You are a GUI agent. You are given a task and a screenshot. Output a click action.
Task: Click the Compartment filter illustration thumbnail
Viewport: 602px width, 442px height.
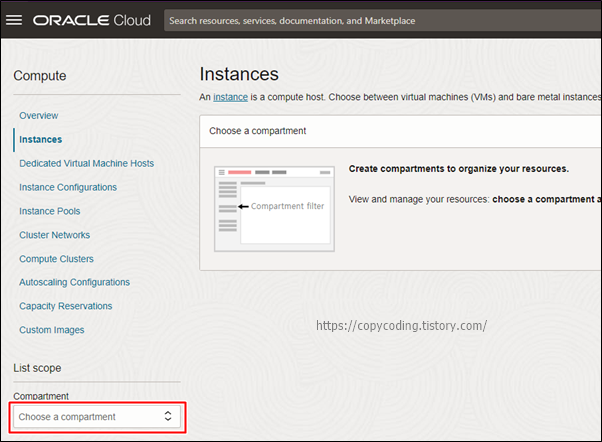tap(274, 209)
